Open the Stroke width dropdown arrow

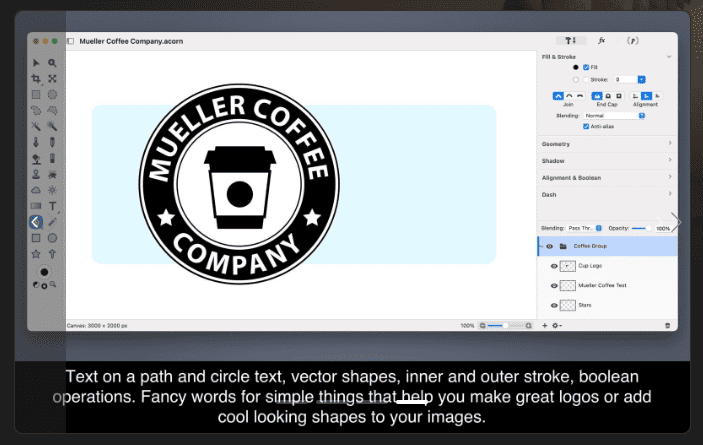click(642, 80)
